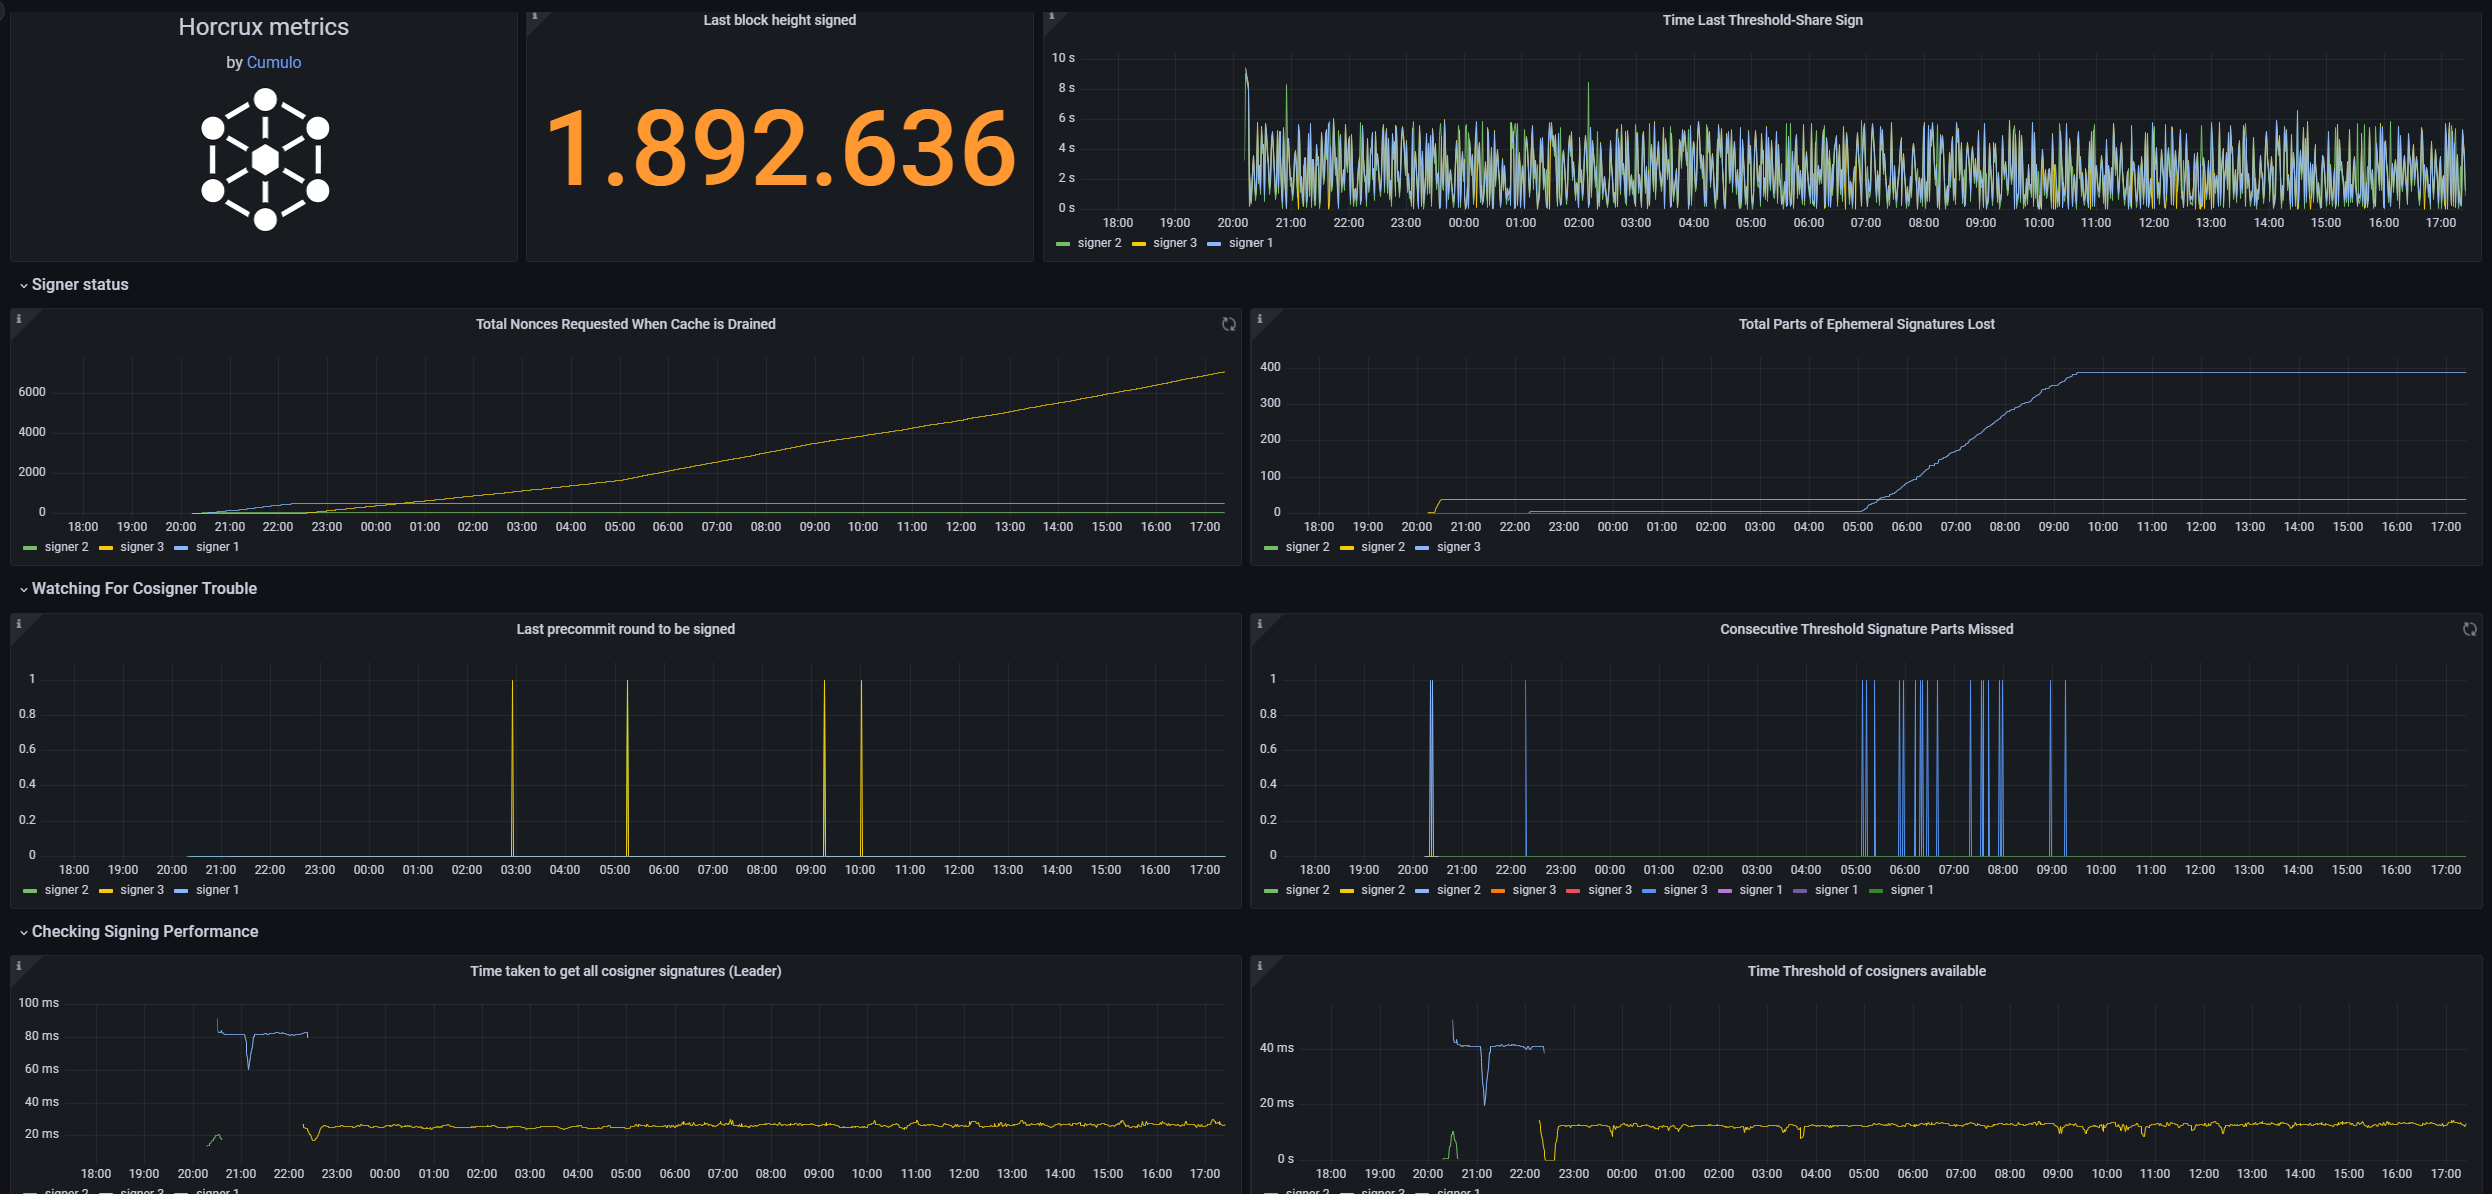Follow the Cumulo link
The width and height of the screenshot is (2492, 1194).
pyautogui.click(x=274, y=62)
